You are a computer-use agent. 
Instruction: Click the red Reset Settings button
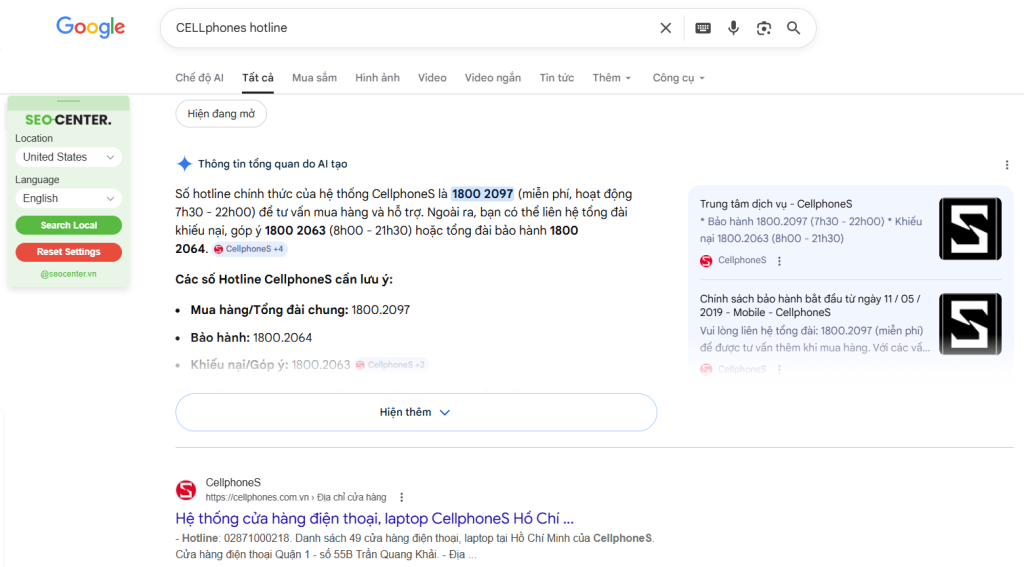(x=69, y=252)
